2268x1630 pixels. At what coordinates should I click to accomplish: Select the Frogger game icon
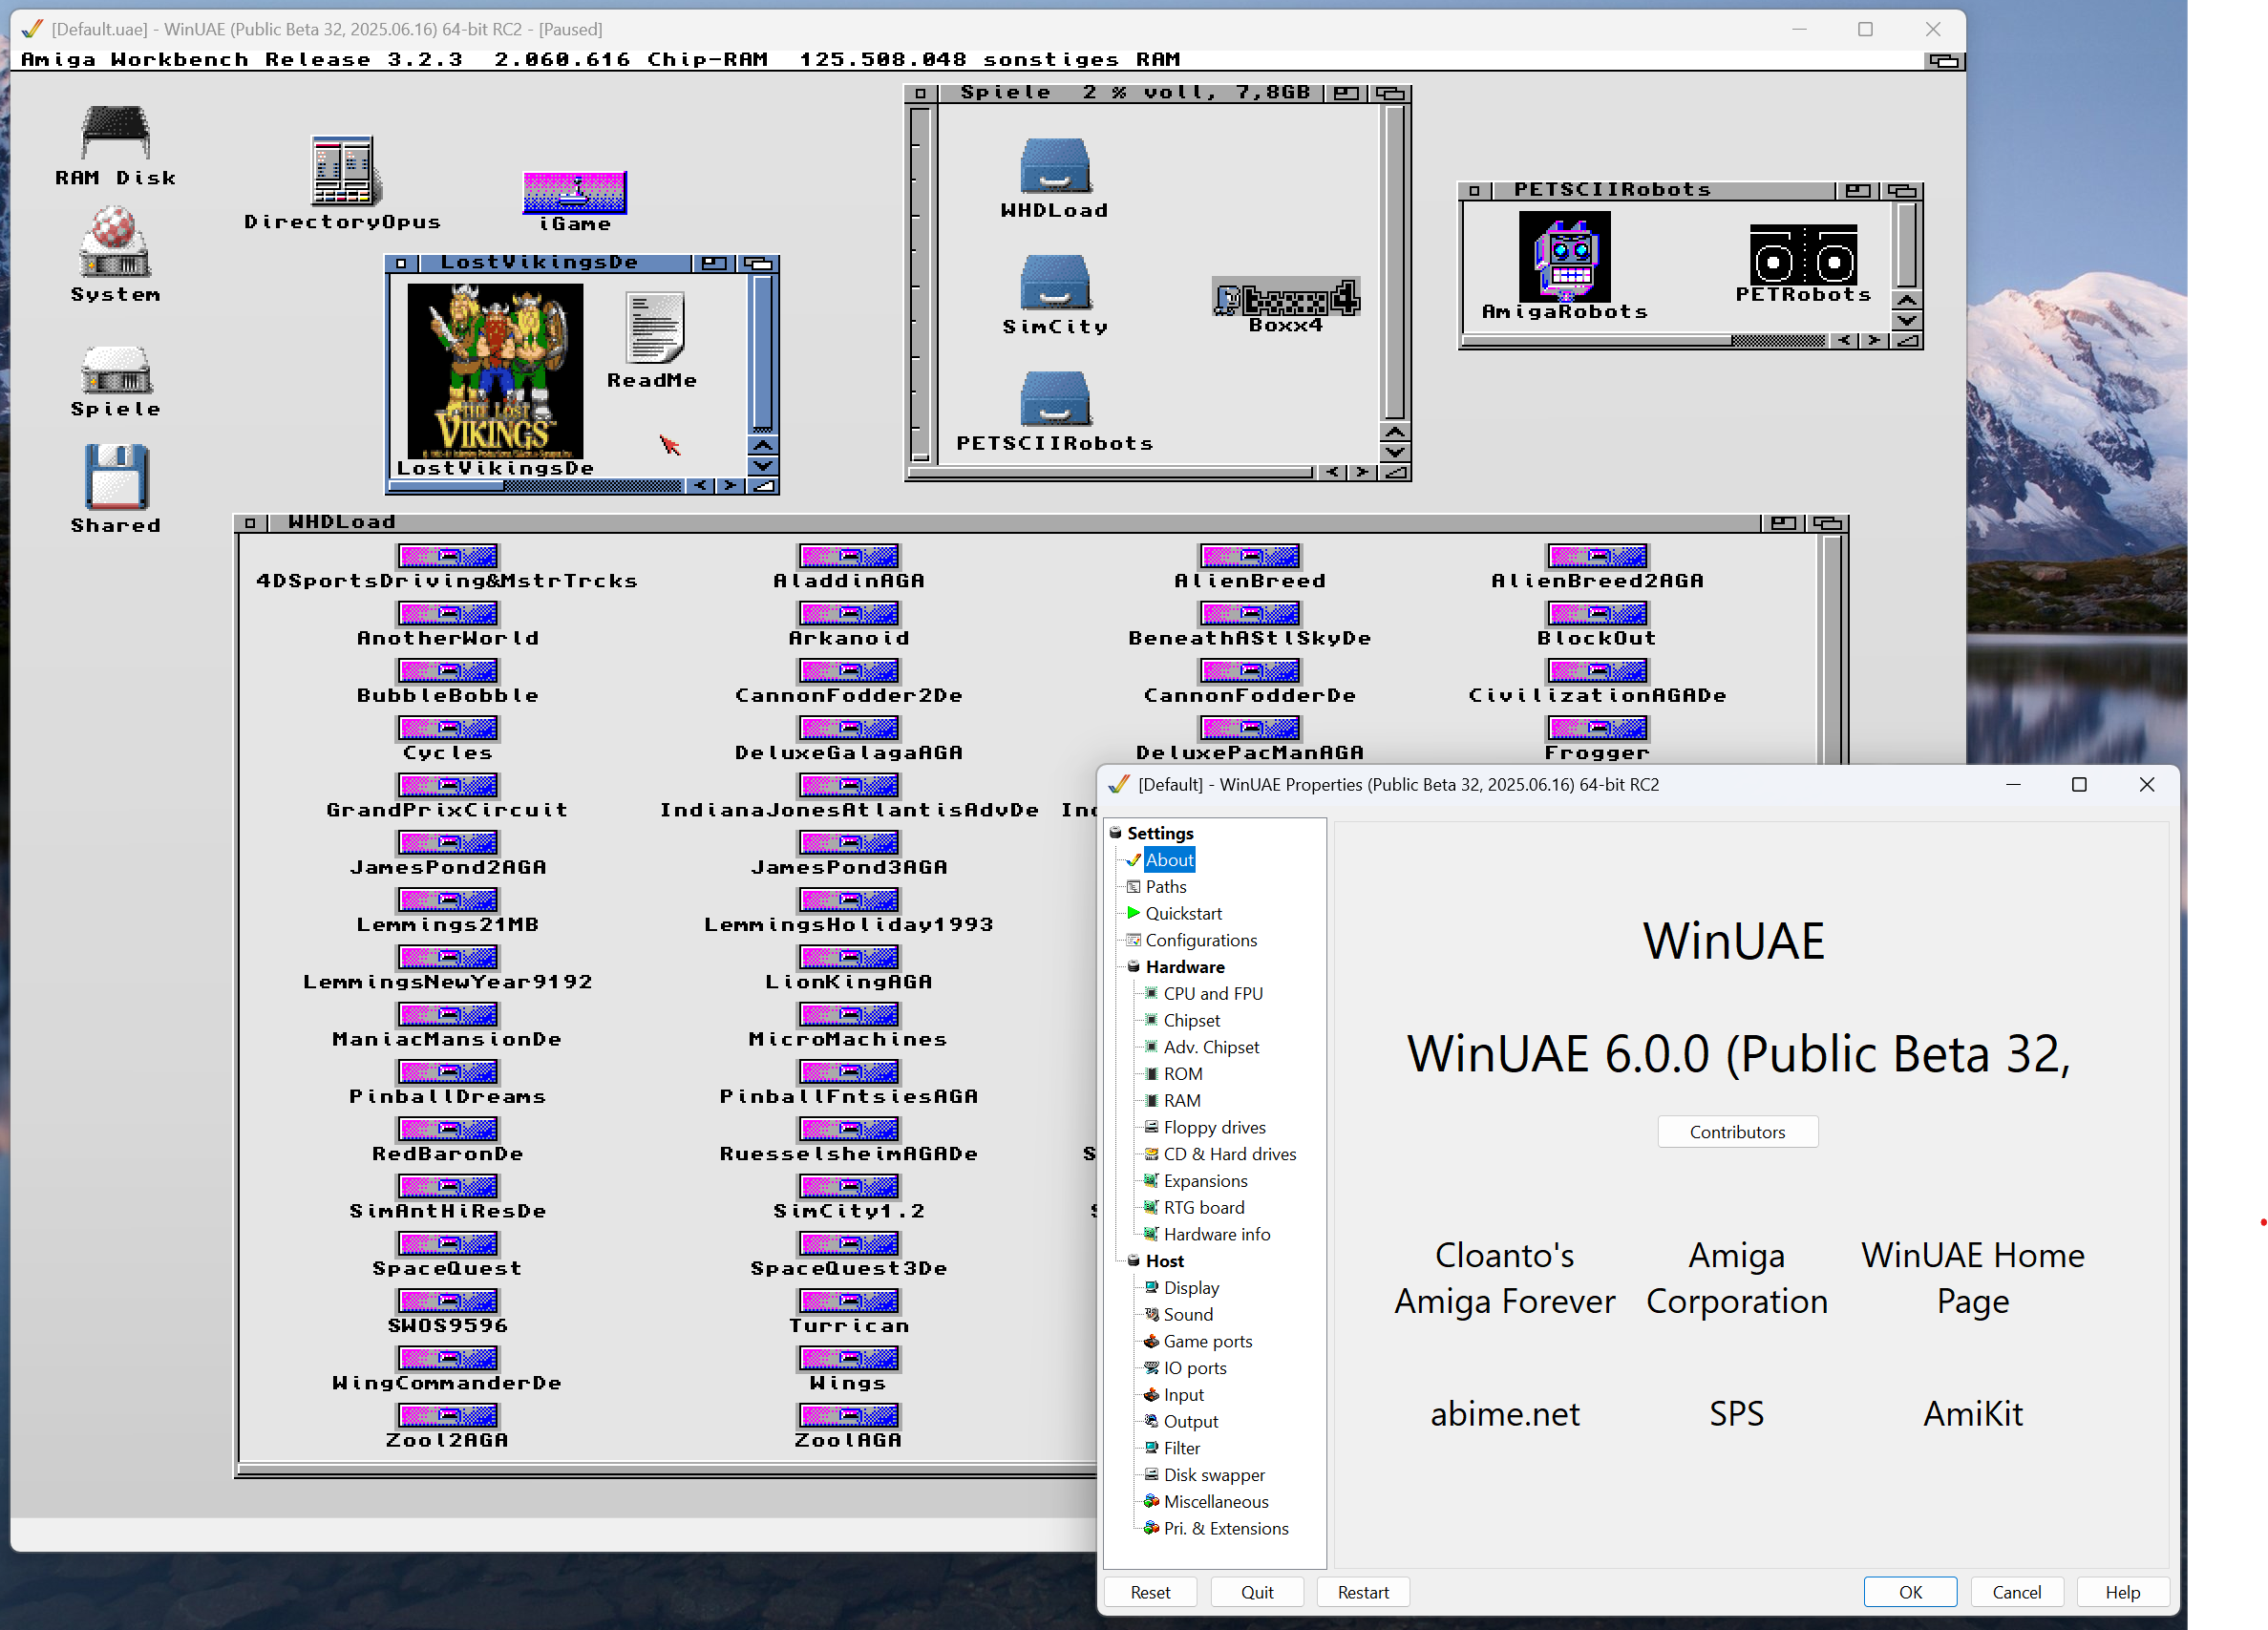1597,729
